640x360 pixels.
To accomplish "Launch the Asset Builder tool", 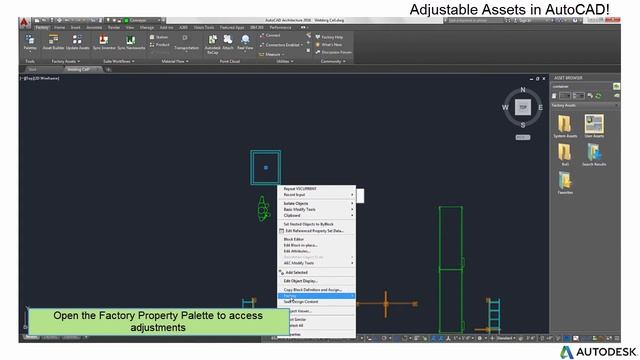I will pyautogui.click(x=53, y=42).
